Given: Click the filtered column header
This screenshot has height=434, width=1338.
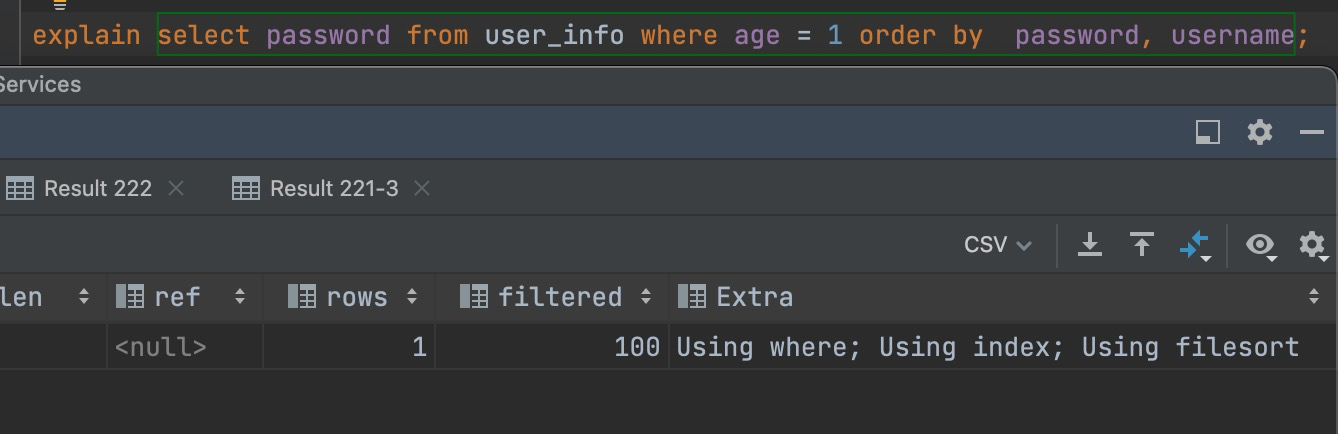Looking at the screenshot, I should 559,297.
